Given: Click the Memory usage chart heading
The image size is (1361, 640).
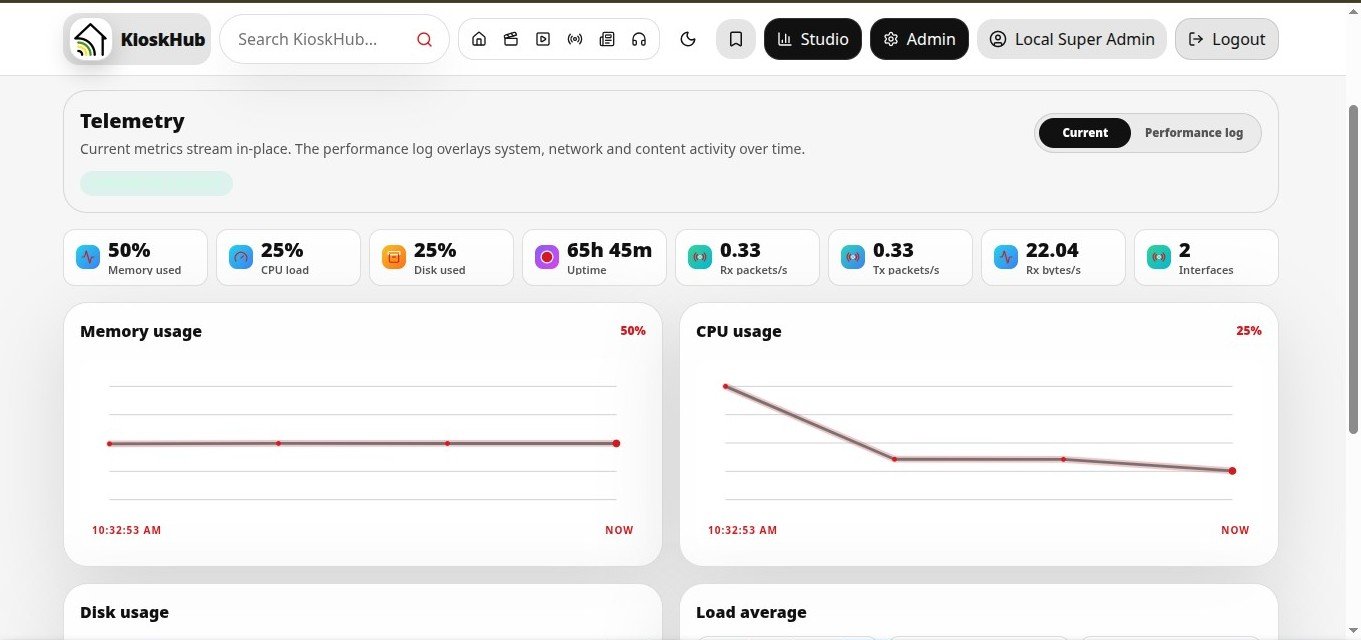Looking at the screenshot, I should click(141, 331).
